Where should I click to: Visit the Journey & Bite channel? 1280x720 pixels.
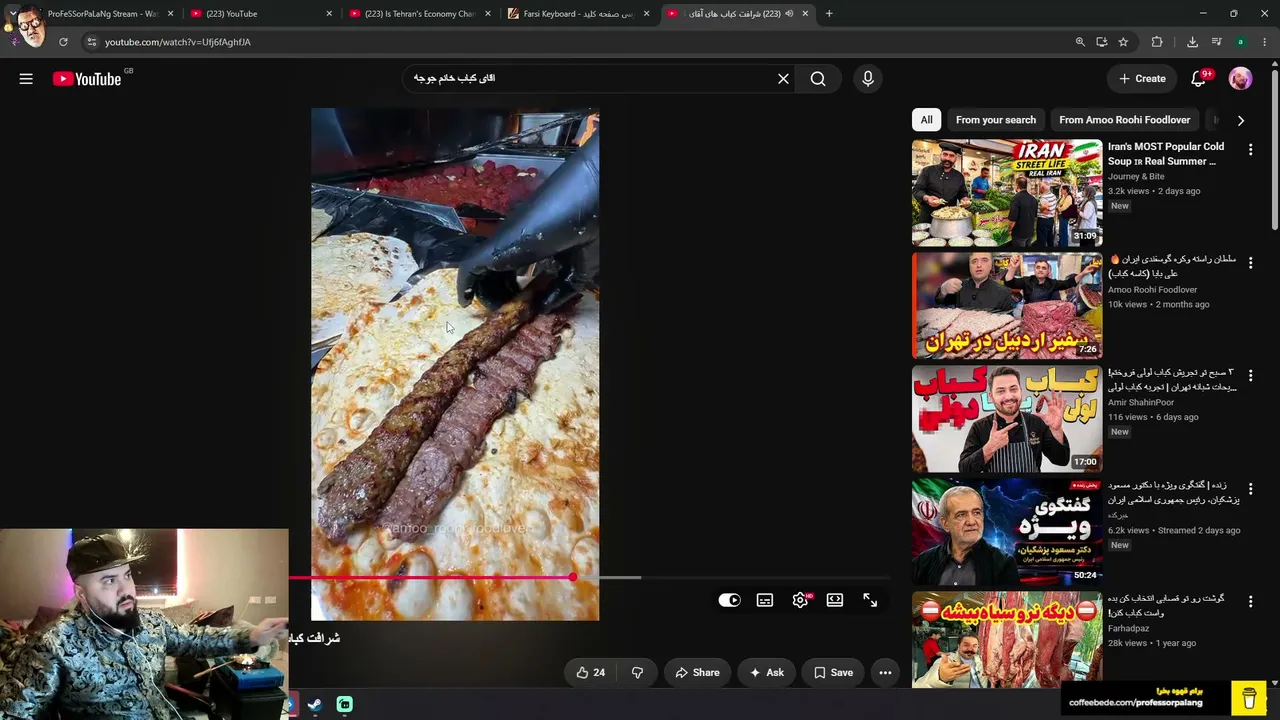pyautogui.click(x=1136, y=177)
